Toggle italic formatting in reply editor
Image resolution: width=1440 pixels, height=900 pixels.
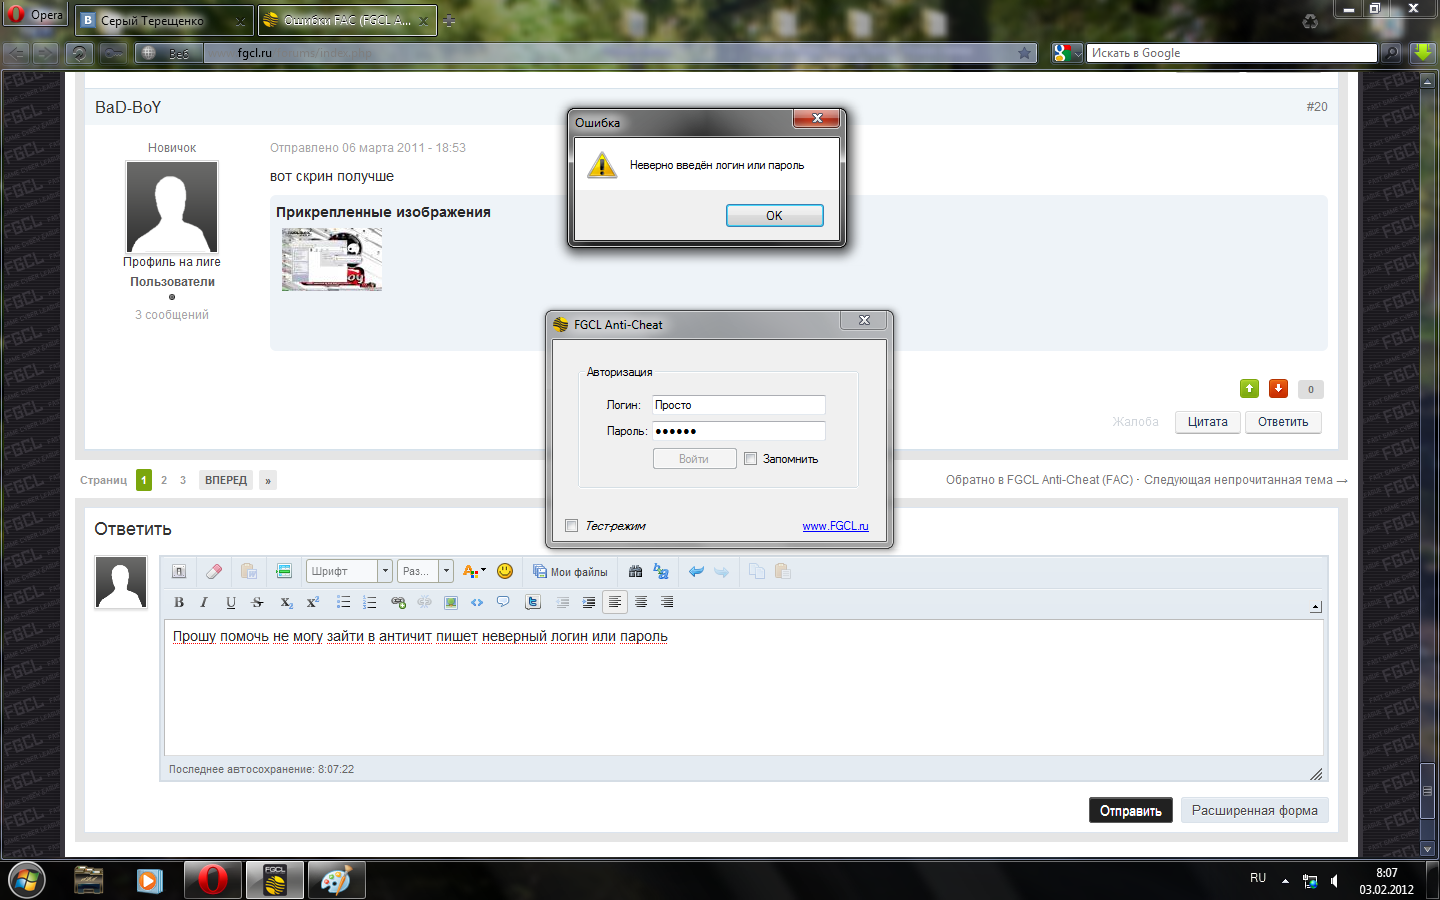[204, 602]
